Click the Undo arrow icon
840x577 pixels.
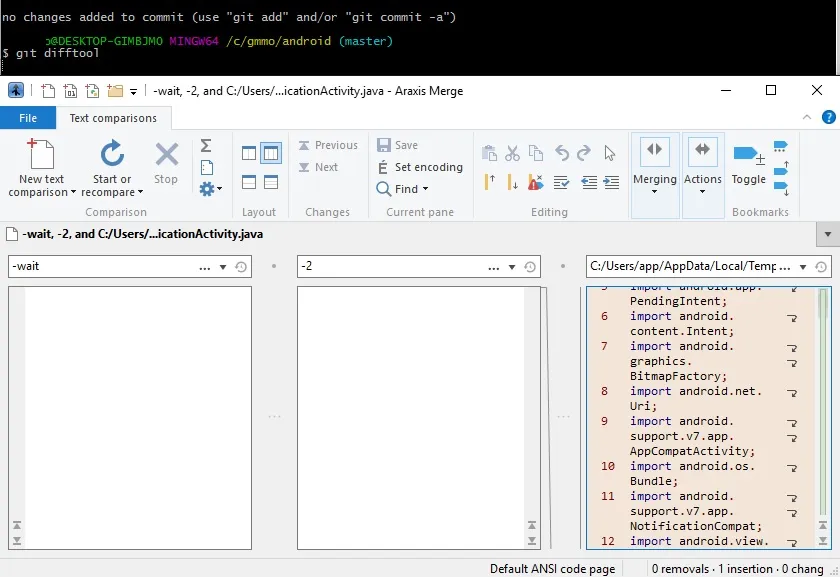[561, 153]
